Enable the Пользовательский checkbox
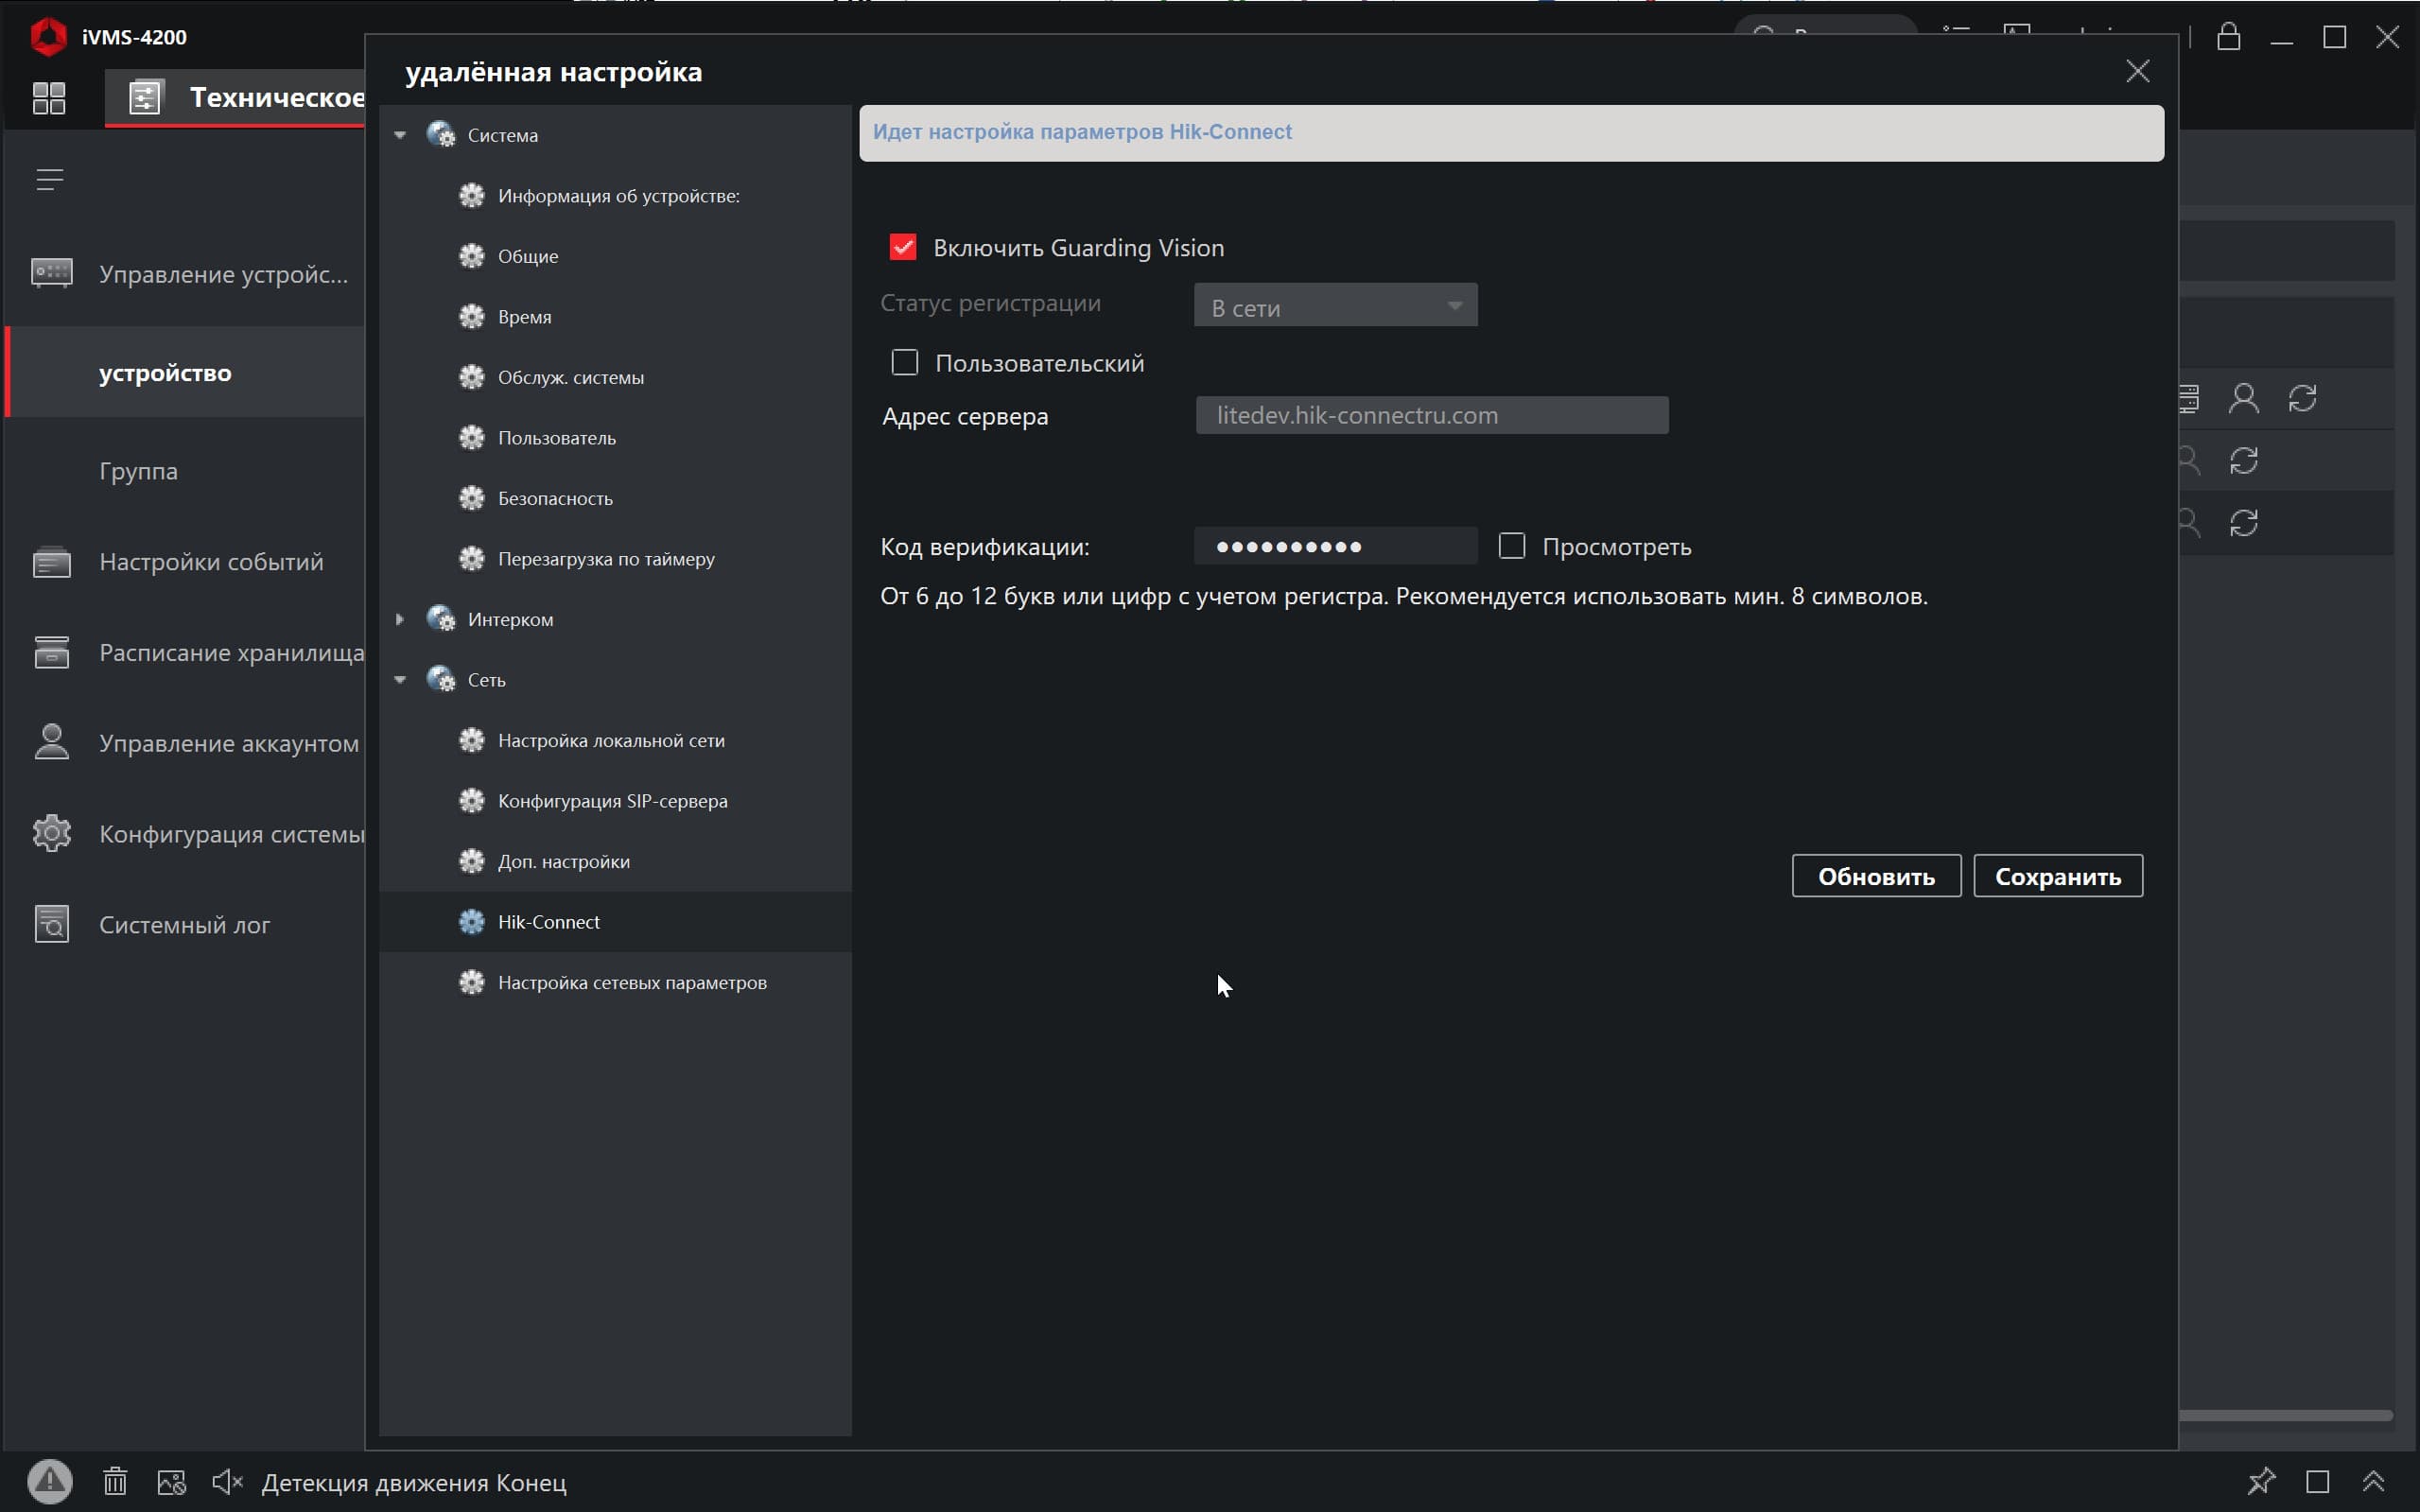The width and height of the screenshot is (2420, 1512). [x=904, y=363]
